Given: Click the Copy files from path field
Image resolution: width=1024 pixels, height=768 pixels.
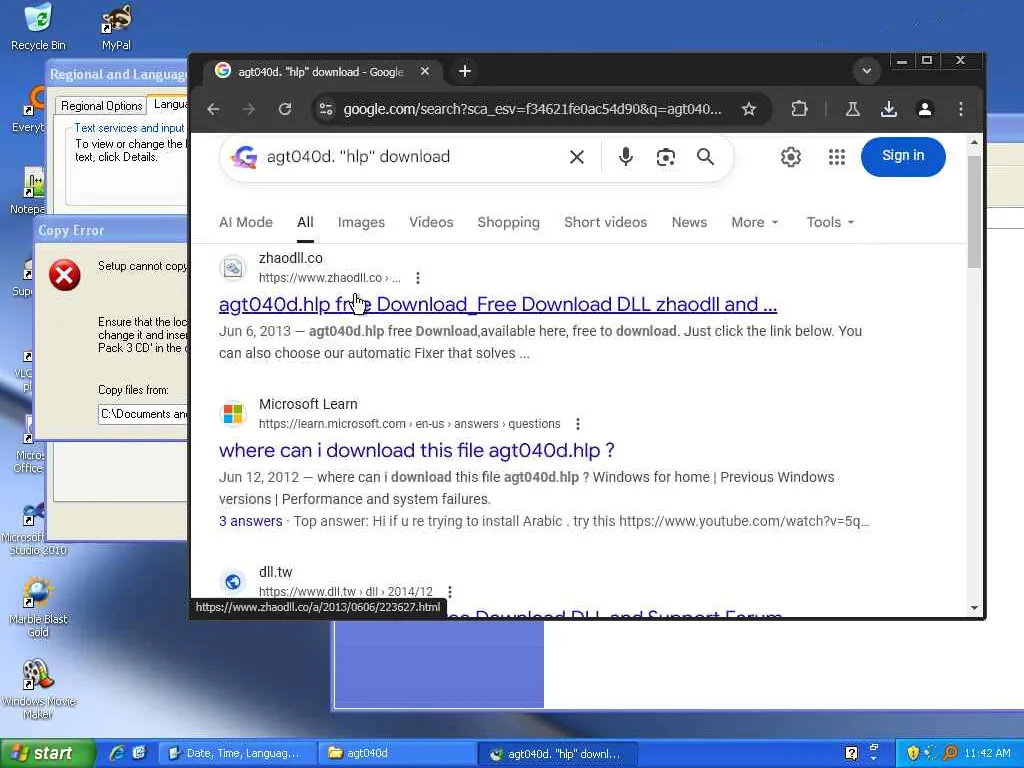Looking at the screenshot, I should click(143, 414).
